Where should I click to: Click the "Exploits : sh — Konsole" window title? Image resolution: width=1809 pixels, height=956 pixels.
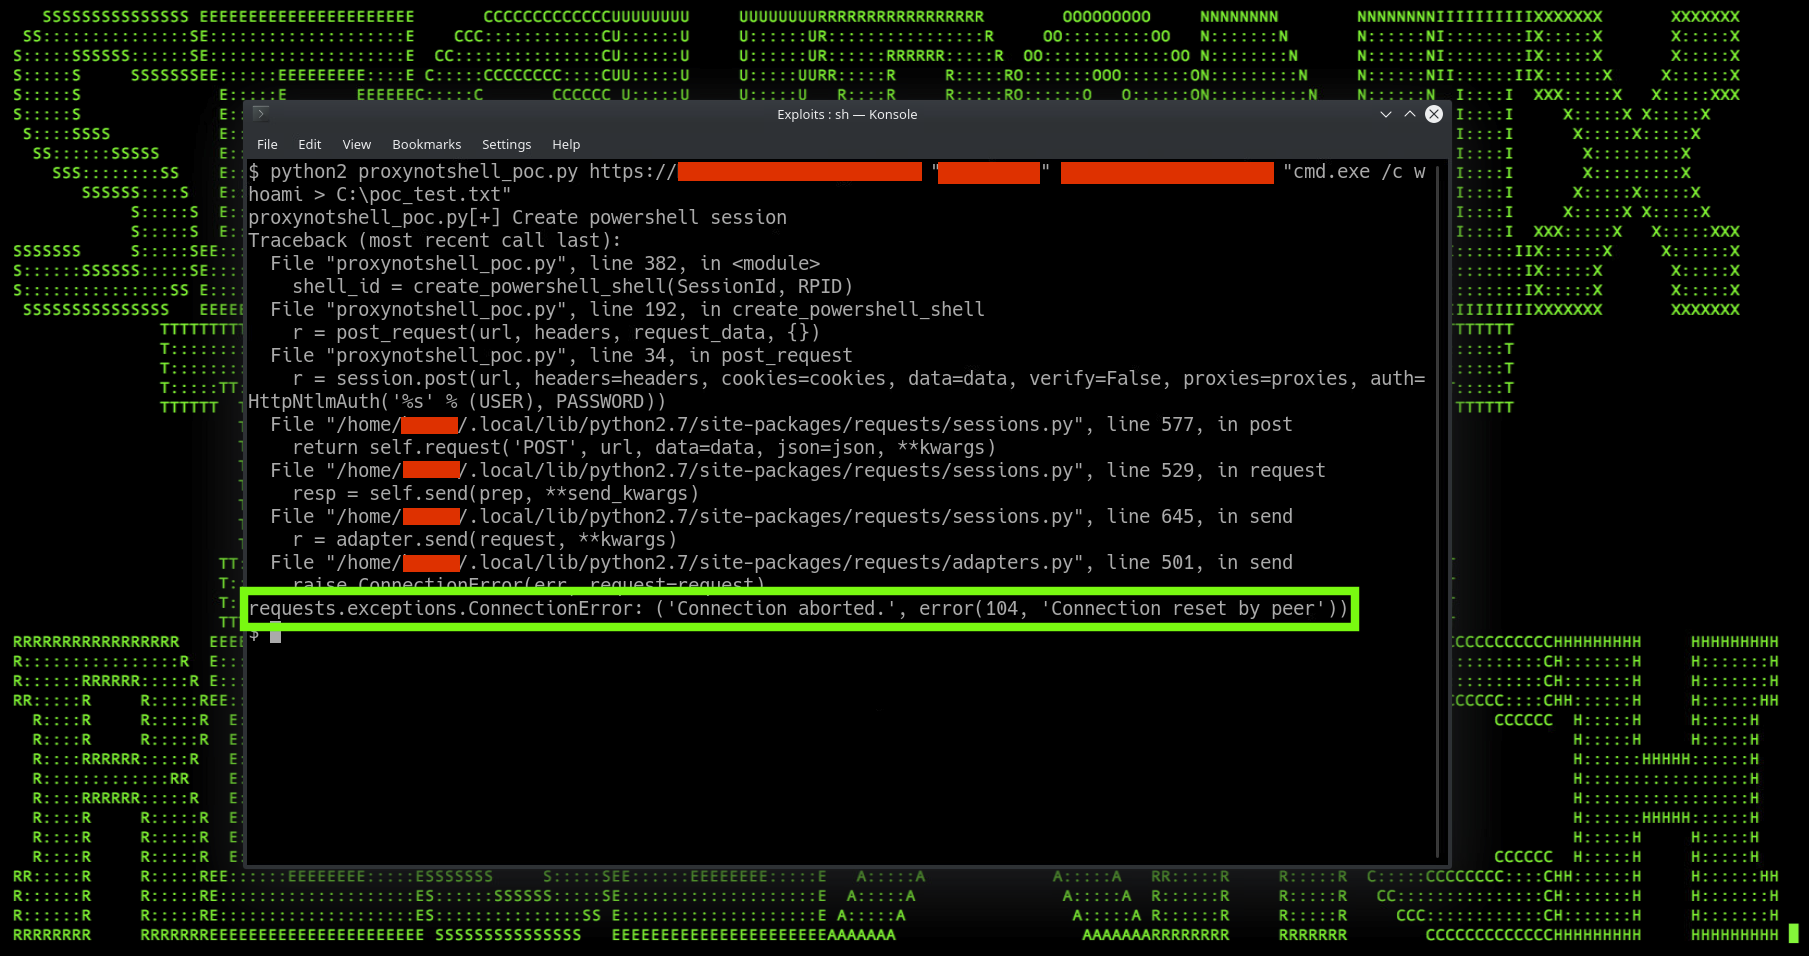click(846, 114)
